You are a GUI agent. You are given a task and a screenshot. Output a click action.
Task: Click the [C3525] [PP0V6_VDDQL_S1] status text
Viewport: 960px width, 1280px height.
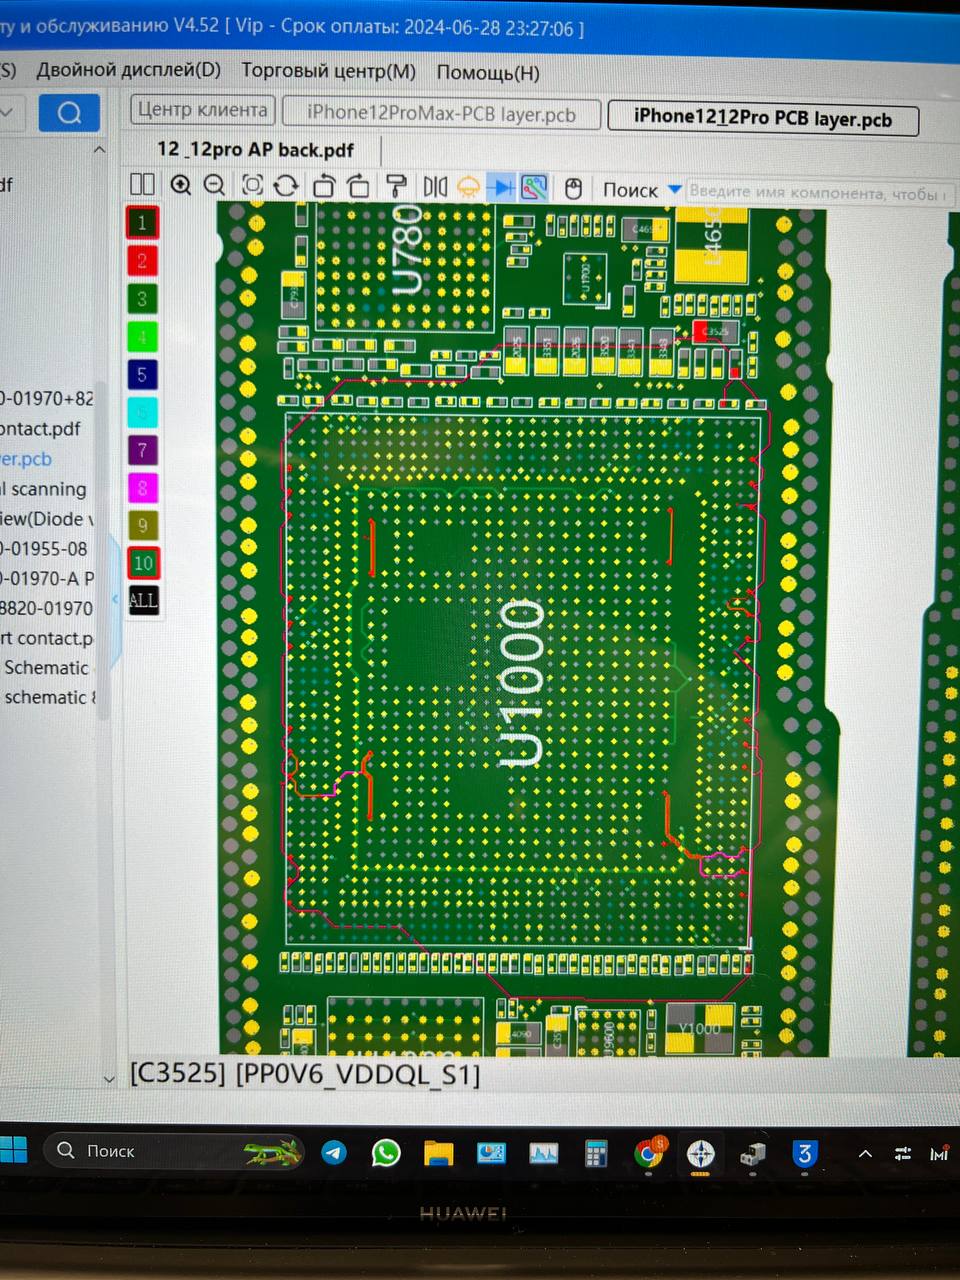(305, 1074)
